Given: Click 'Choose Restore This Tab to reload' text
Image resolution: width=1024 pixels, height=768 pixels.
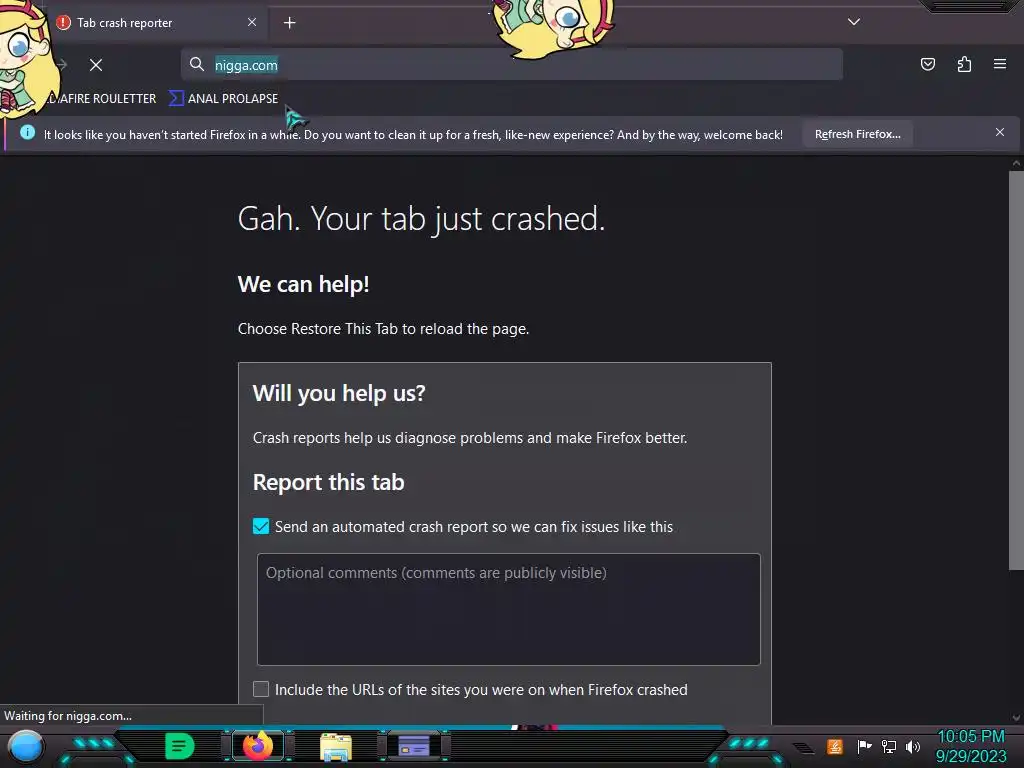Looking at the screenshot, I should [x=383, y=328].
